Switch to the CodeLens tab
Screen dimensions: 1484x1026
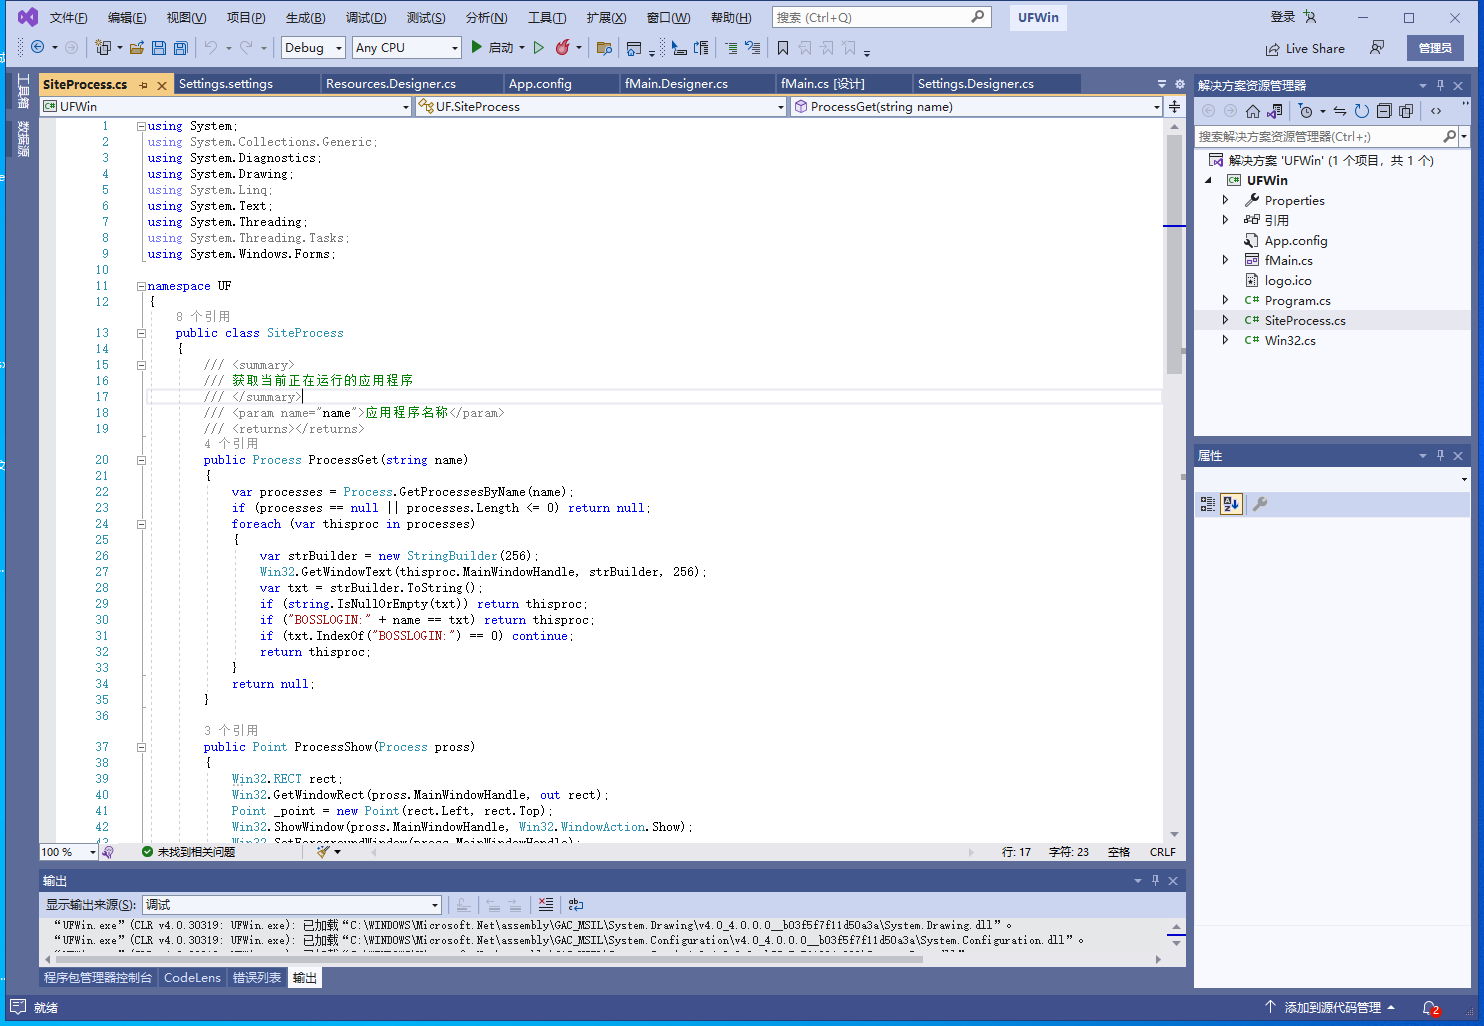point(192,978)
